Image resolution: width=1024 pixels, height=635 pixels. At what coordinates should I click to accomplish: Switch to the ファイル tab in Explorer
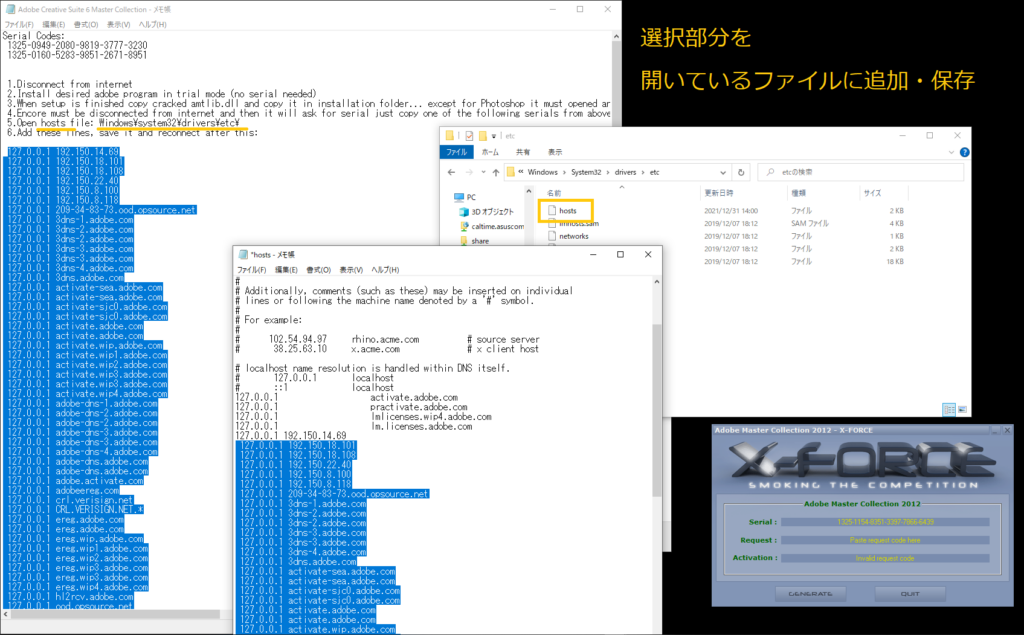tap(456, 152)
